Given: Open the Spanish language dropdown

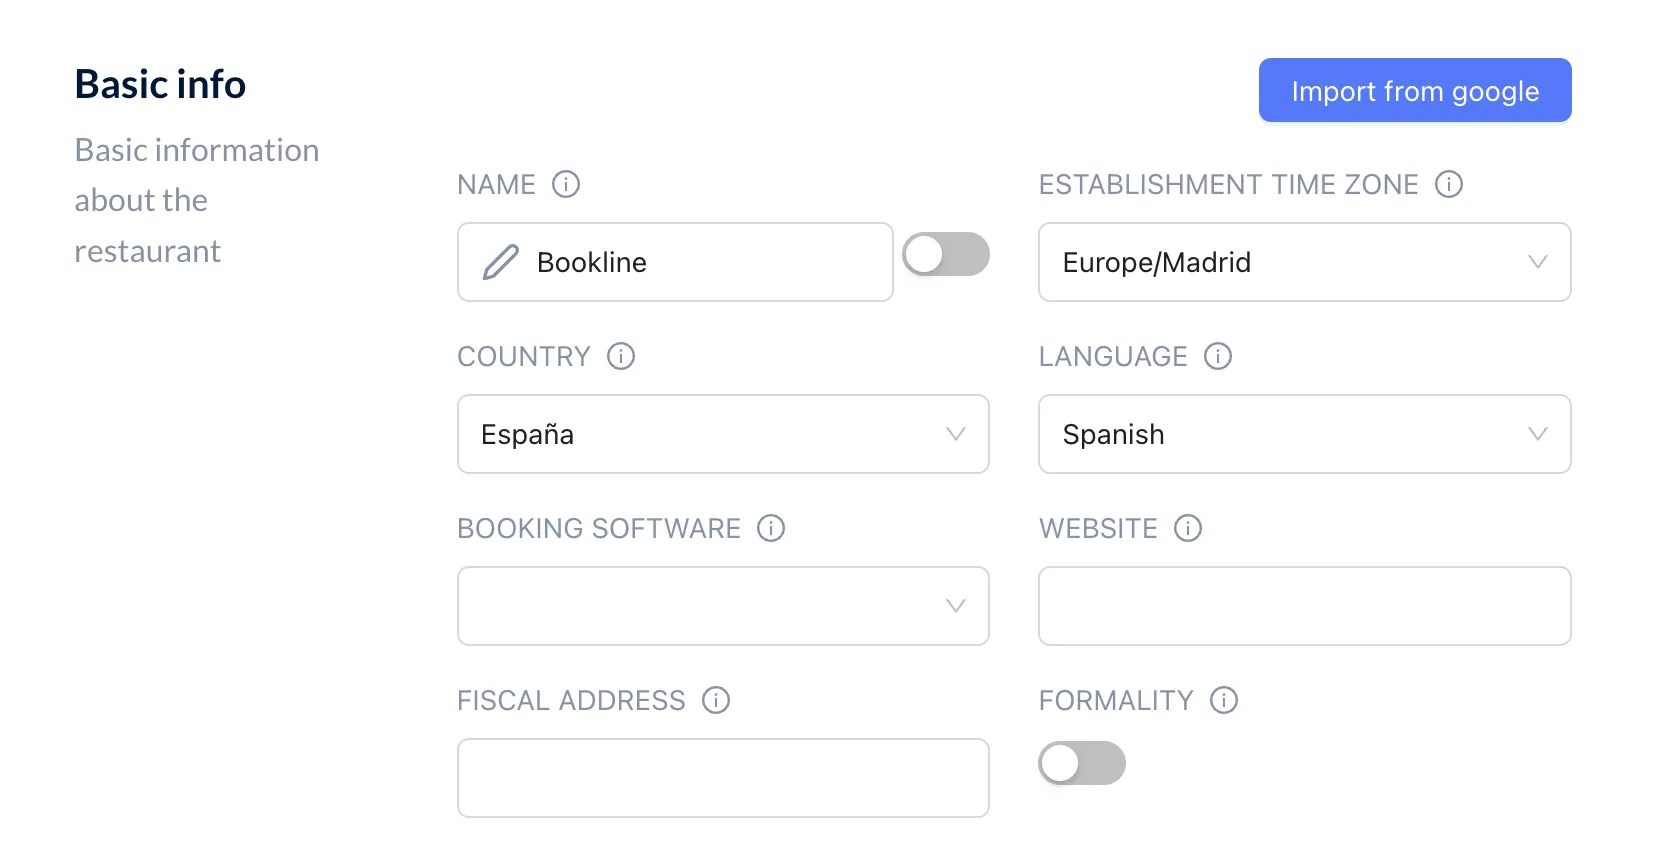Looking at the screenshot, I should click(x=1305, y=434).
